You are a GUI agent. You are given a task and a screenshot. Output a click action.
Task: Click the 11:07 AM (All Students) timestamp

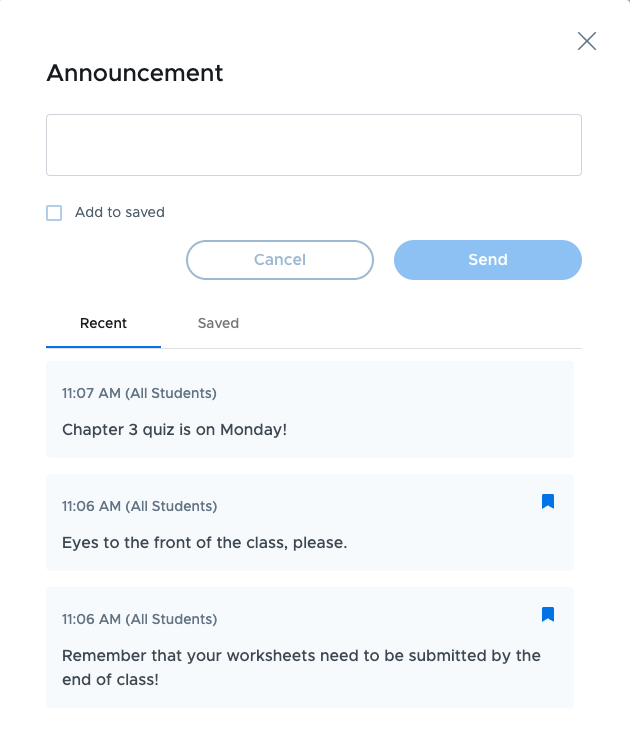coord(139,393)
